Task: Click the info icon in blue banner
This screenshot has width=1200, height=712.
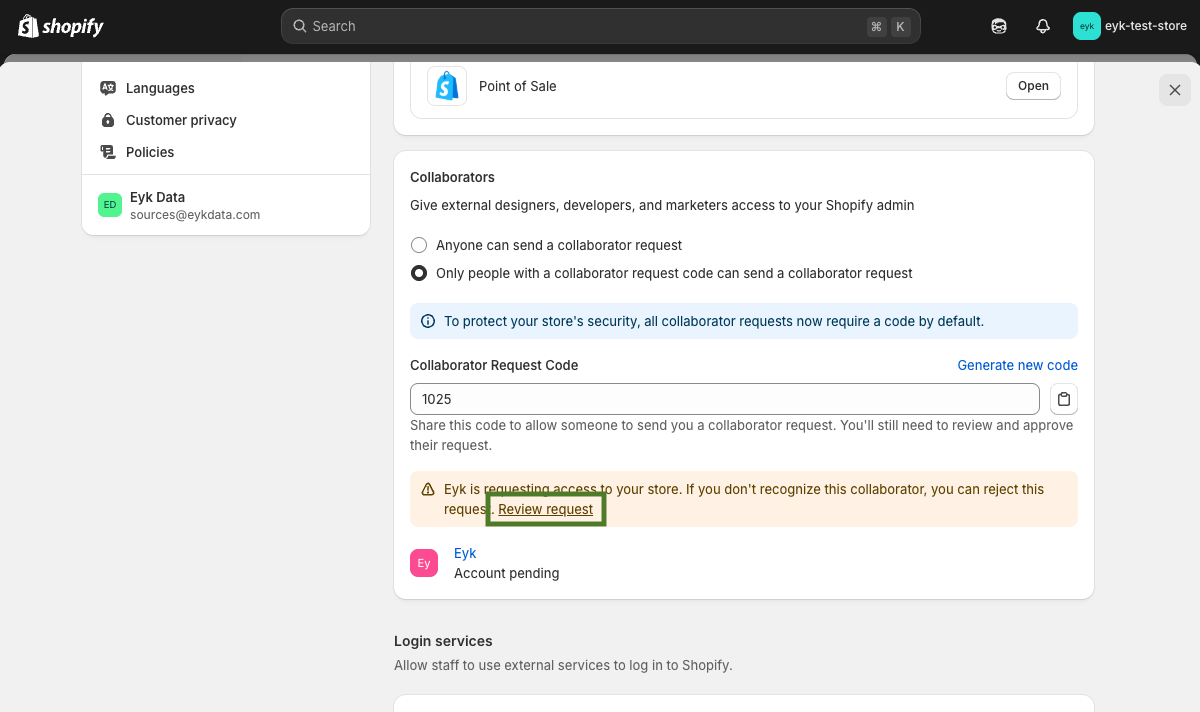Action: point(428,321)
